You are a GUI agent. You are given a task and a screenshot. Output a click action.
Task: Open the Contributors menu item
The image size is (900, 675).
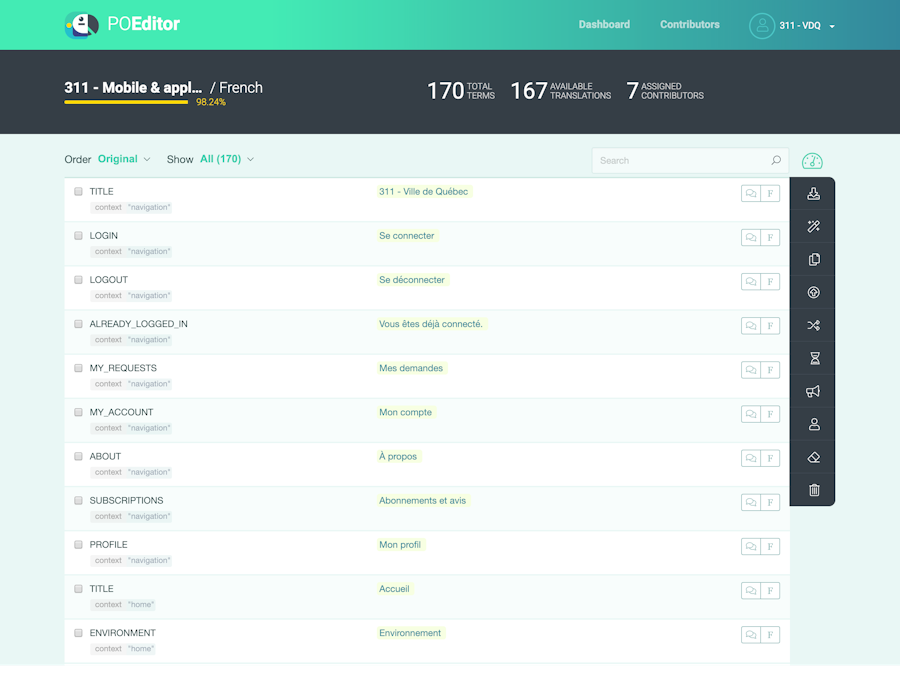(689, 25)
